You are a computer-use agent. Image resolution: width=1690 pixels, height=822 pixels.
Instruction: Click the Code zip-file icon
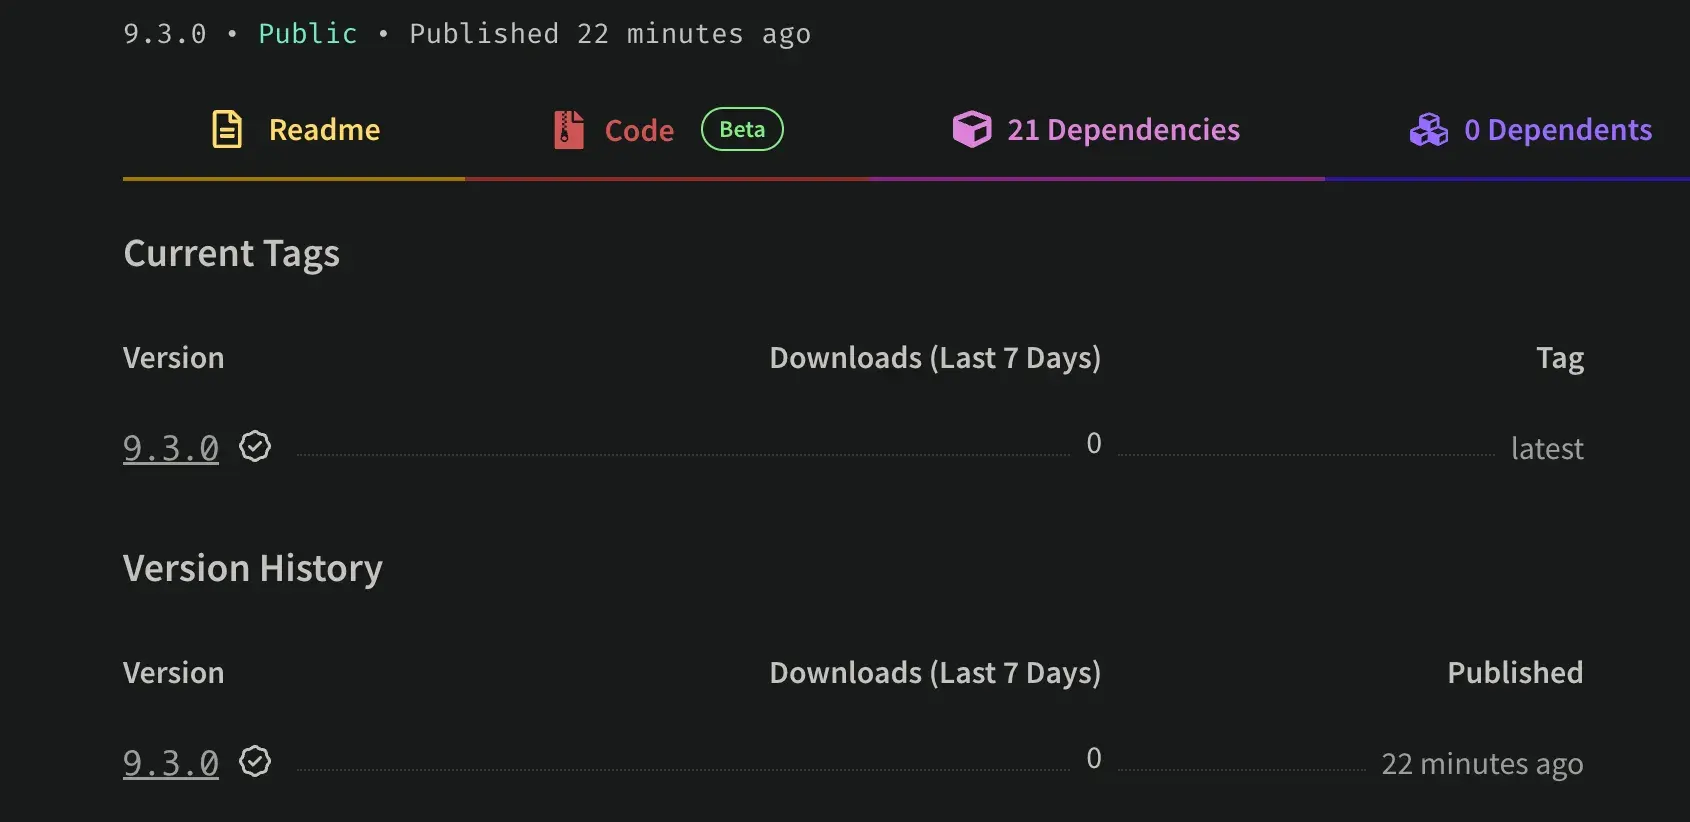(568, 129)
